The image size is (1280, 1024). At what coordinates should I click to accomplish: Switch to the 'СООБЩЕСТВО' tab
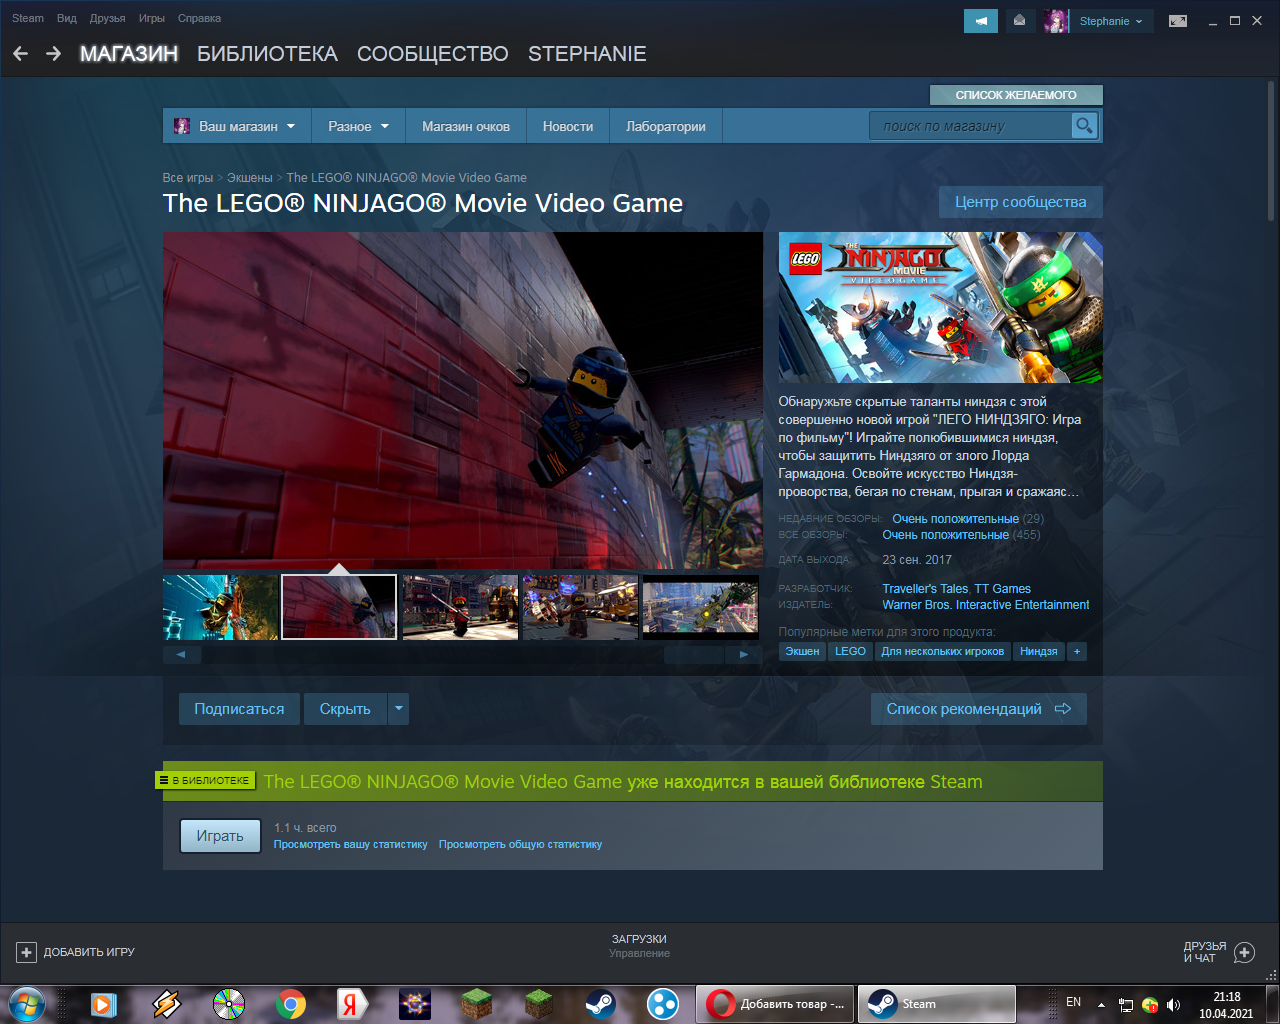click(x=433, y=54)
